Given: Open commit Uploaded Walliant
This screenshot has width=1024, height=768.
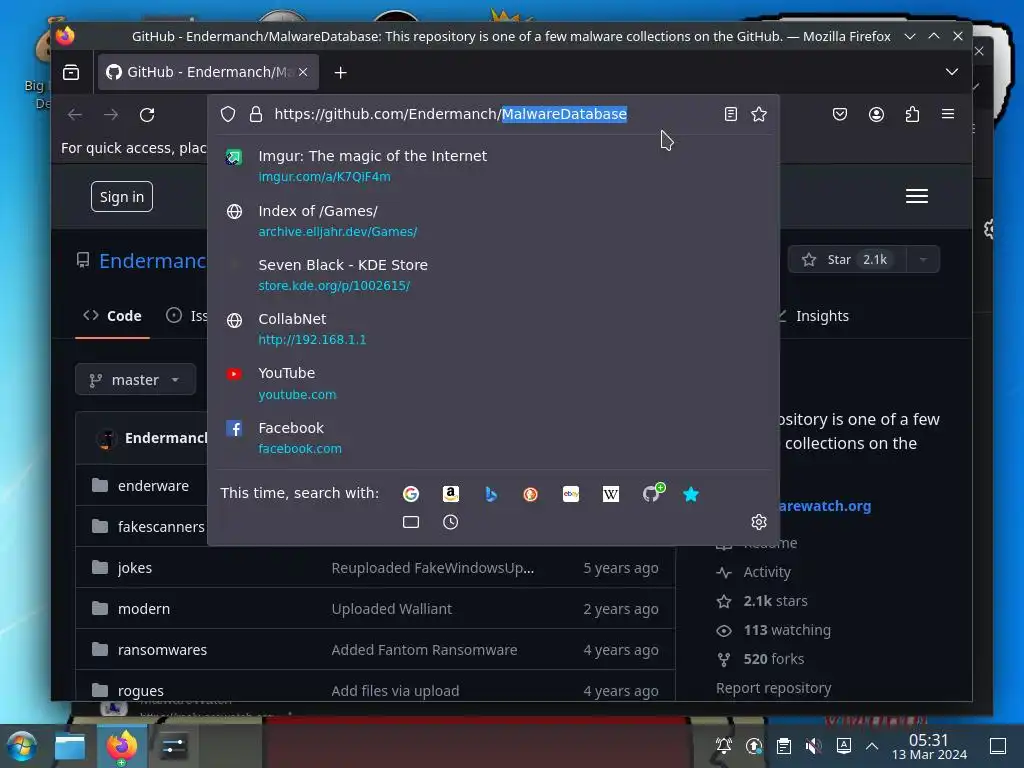Looking at the screenshot, I should coord(391,609).
